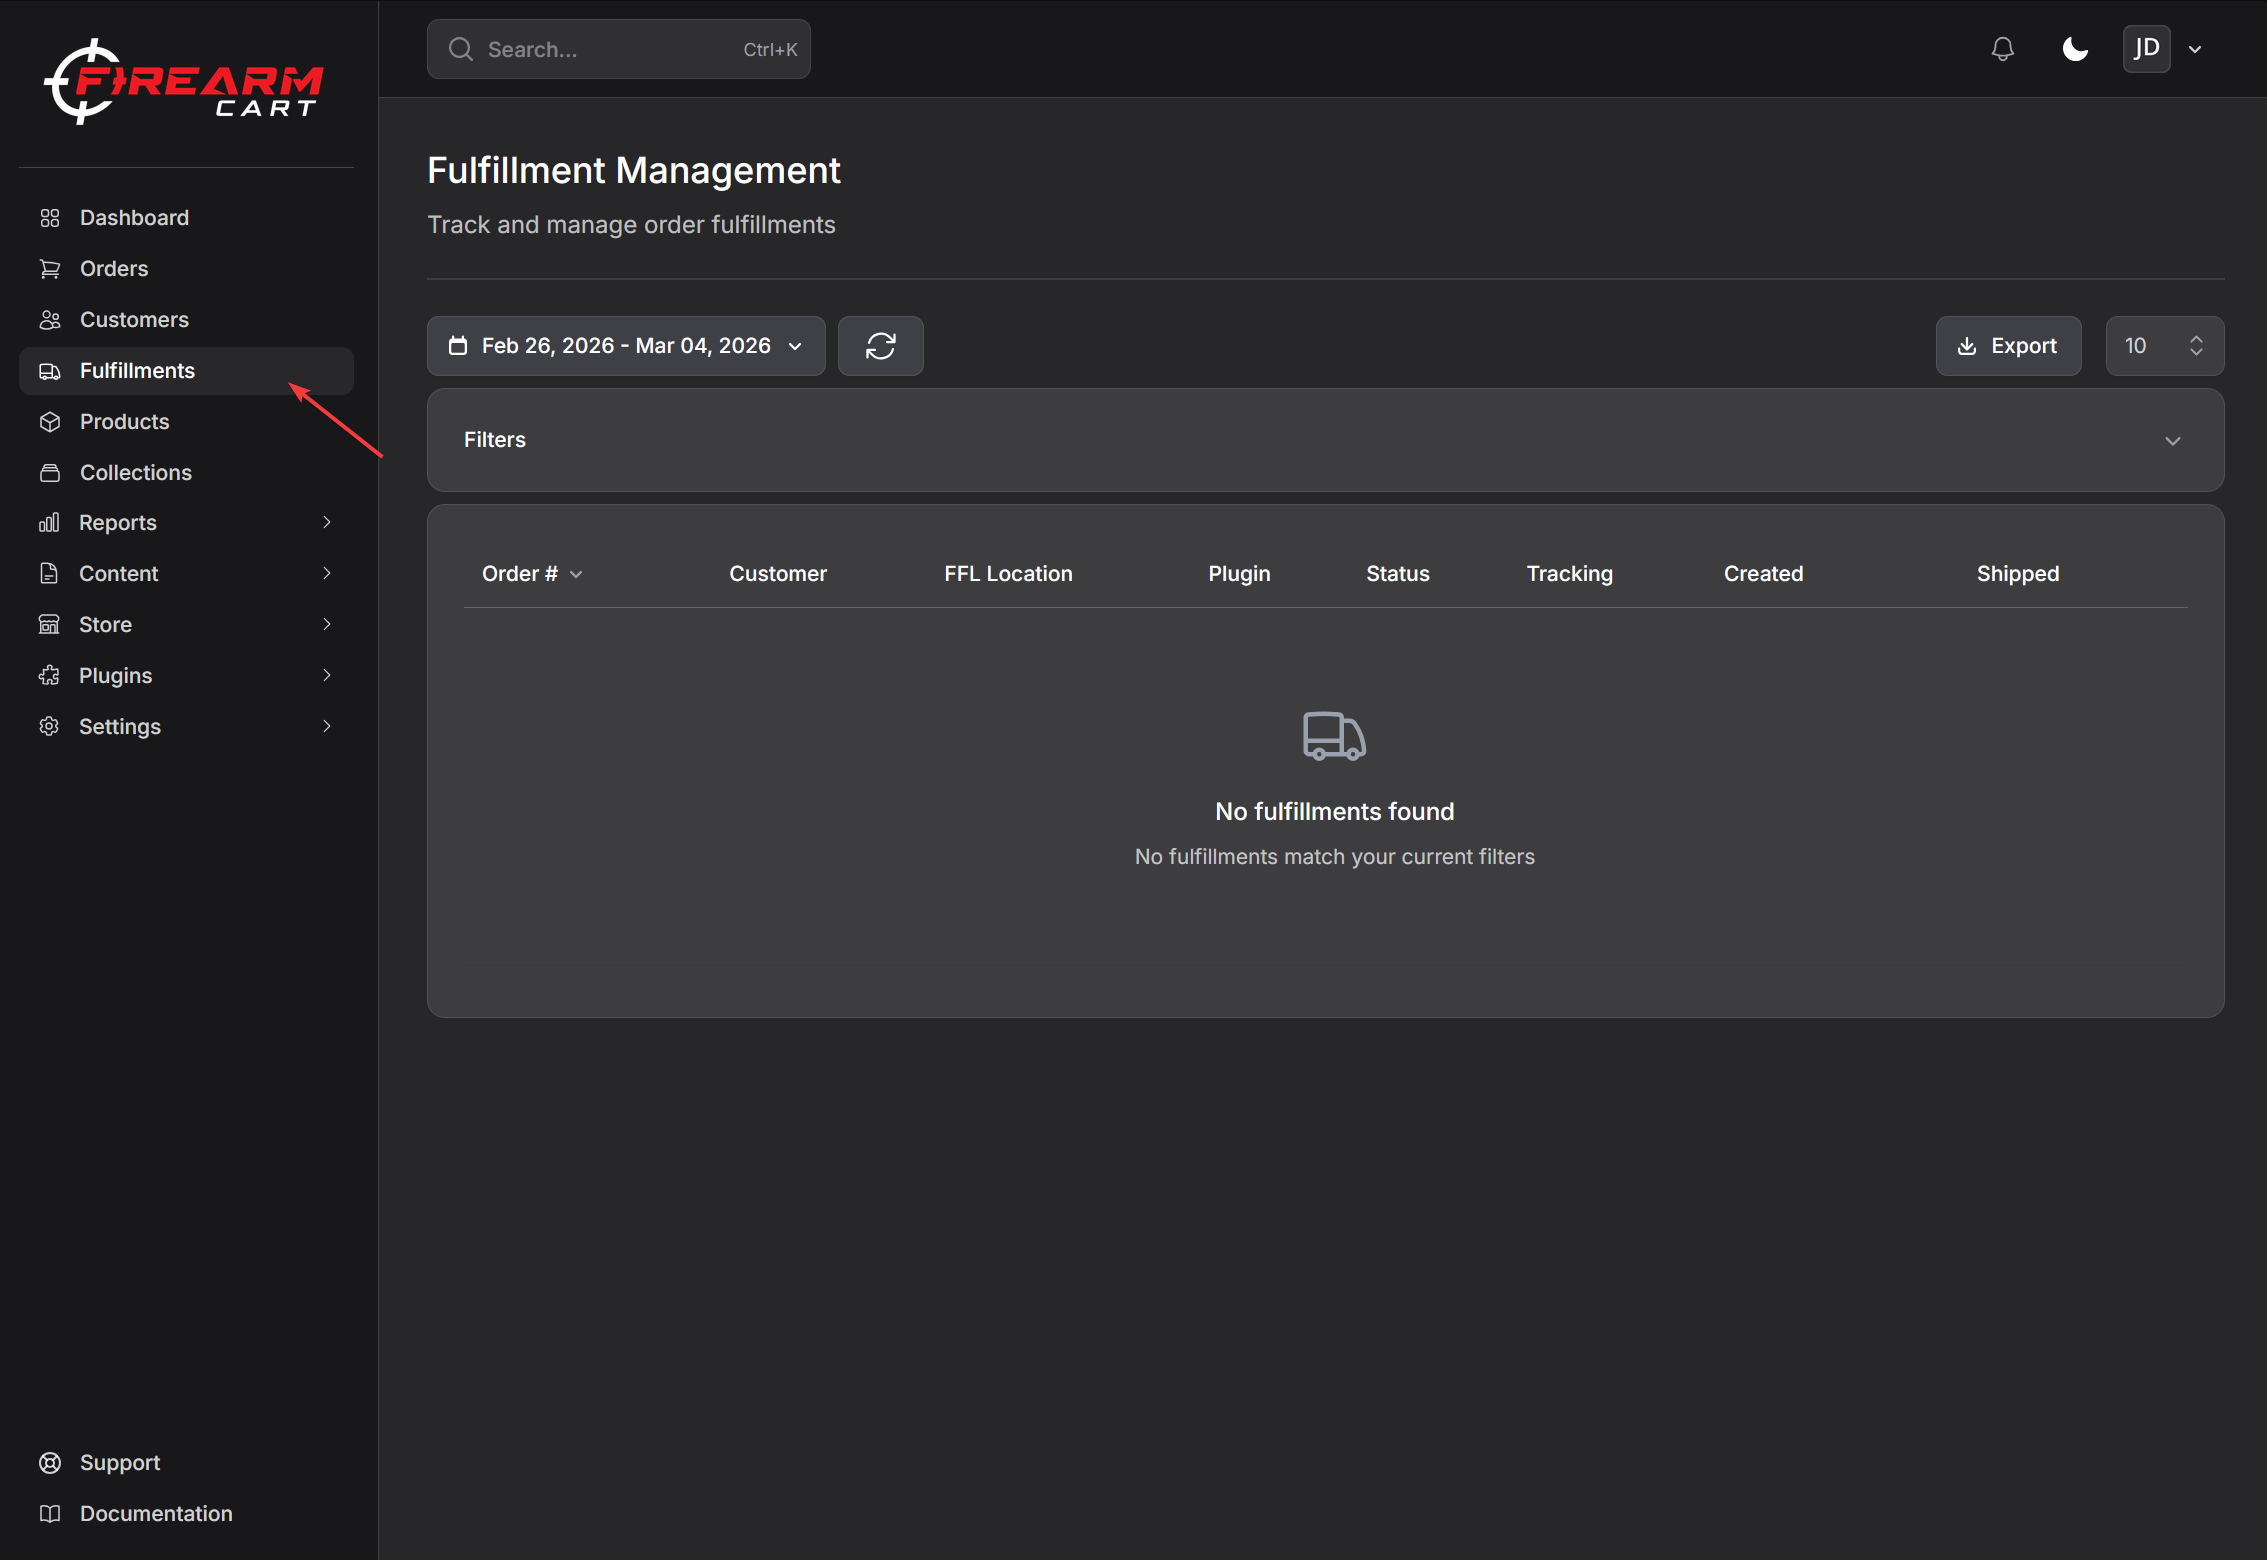Click the Firearm Cart logo
The height and width of the screenshot is (1560, 2267).
pyautogui.click(x=184, y=83)
